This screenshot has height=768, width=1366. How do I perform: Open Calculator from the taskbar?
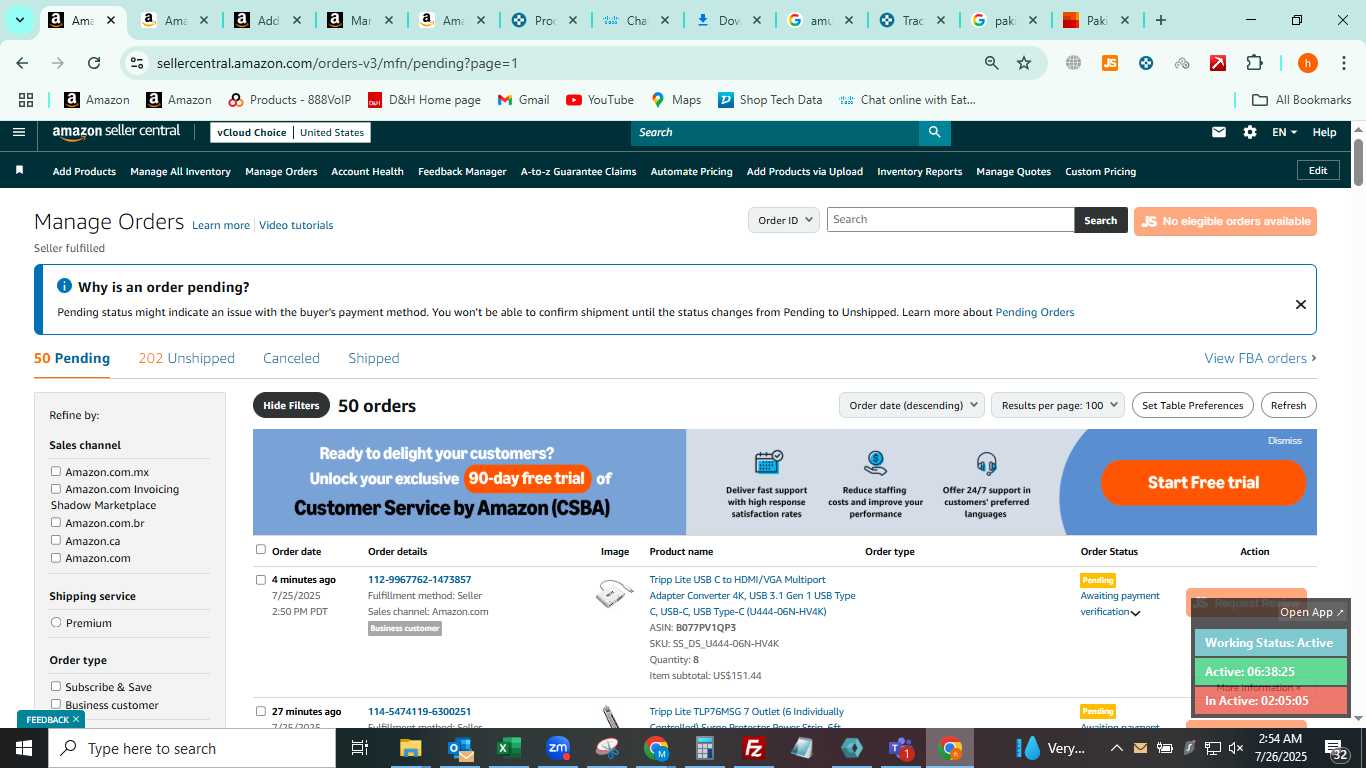[x=705, y=748]
